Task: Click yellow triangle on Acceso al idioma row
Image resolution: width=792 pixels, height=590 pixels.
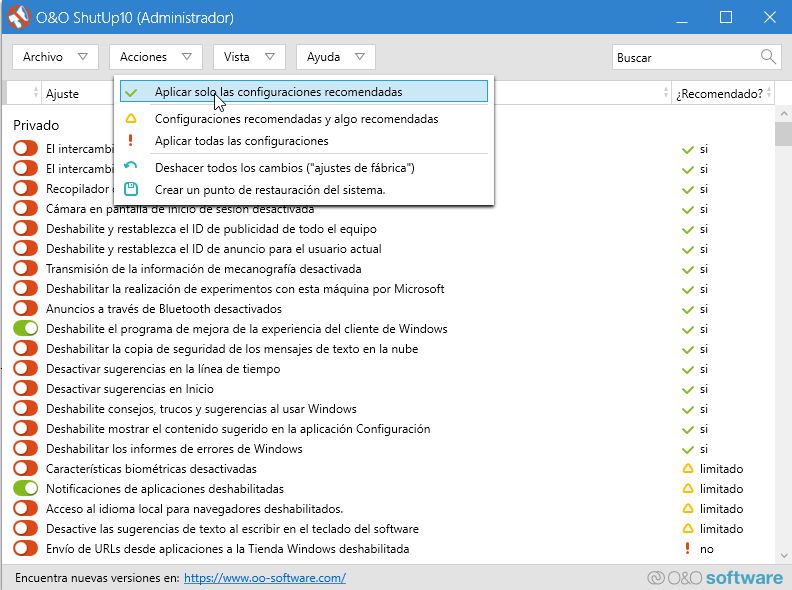Action: pos(687,509)
